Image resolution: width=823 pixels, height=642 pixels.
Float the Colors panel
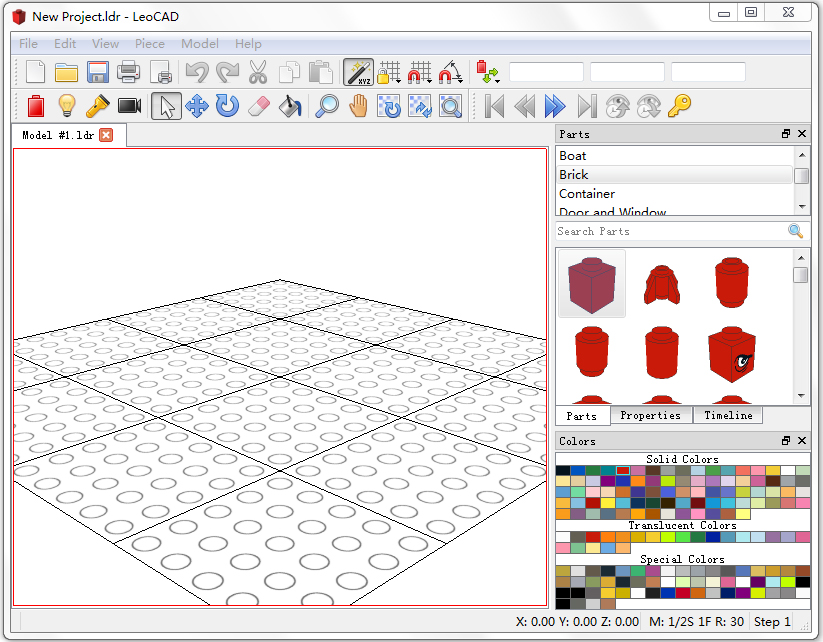(x=786, y=441)
